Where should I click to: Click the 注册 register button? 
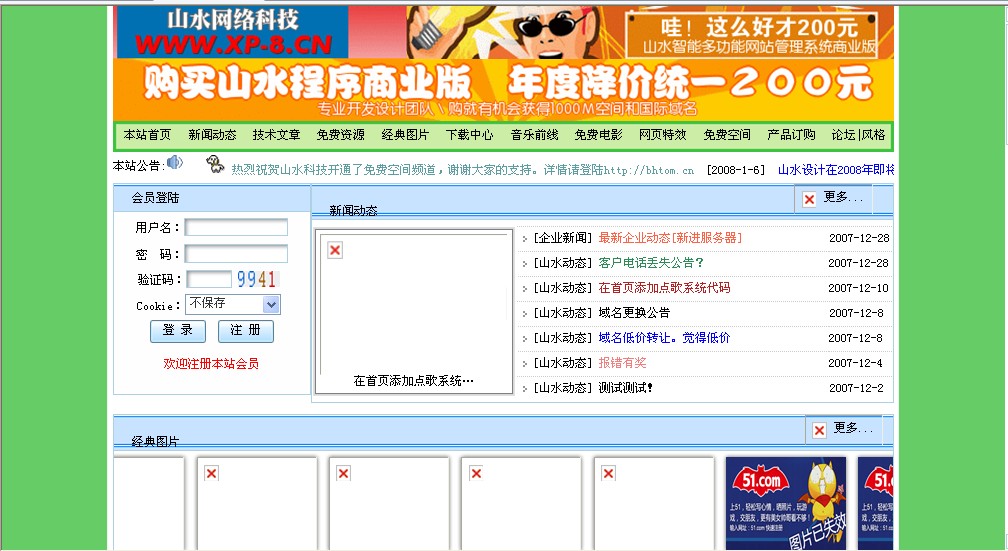tap(246, 330)
